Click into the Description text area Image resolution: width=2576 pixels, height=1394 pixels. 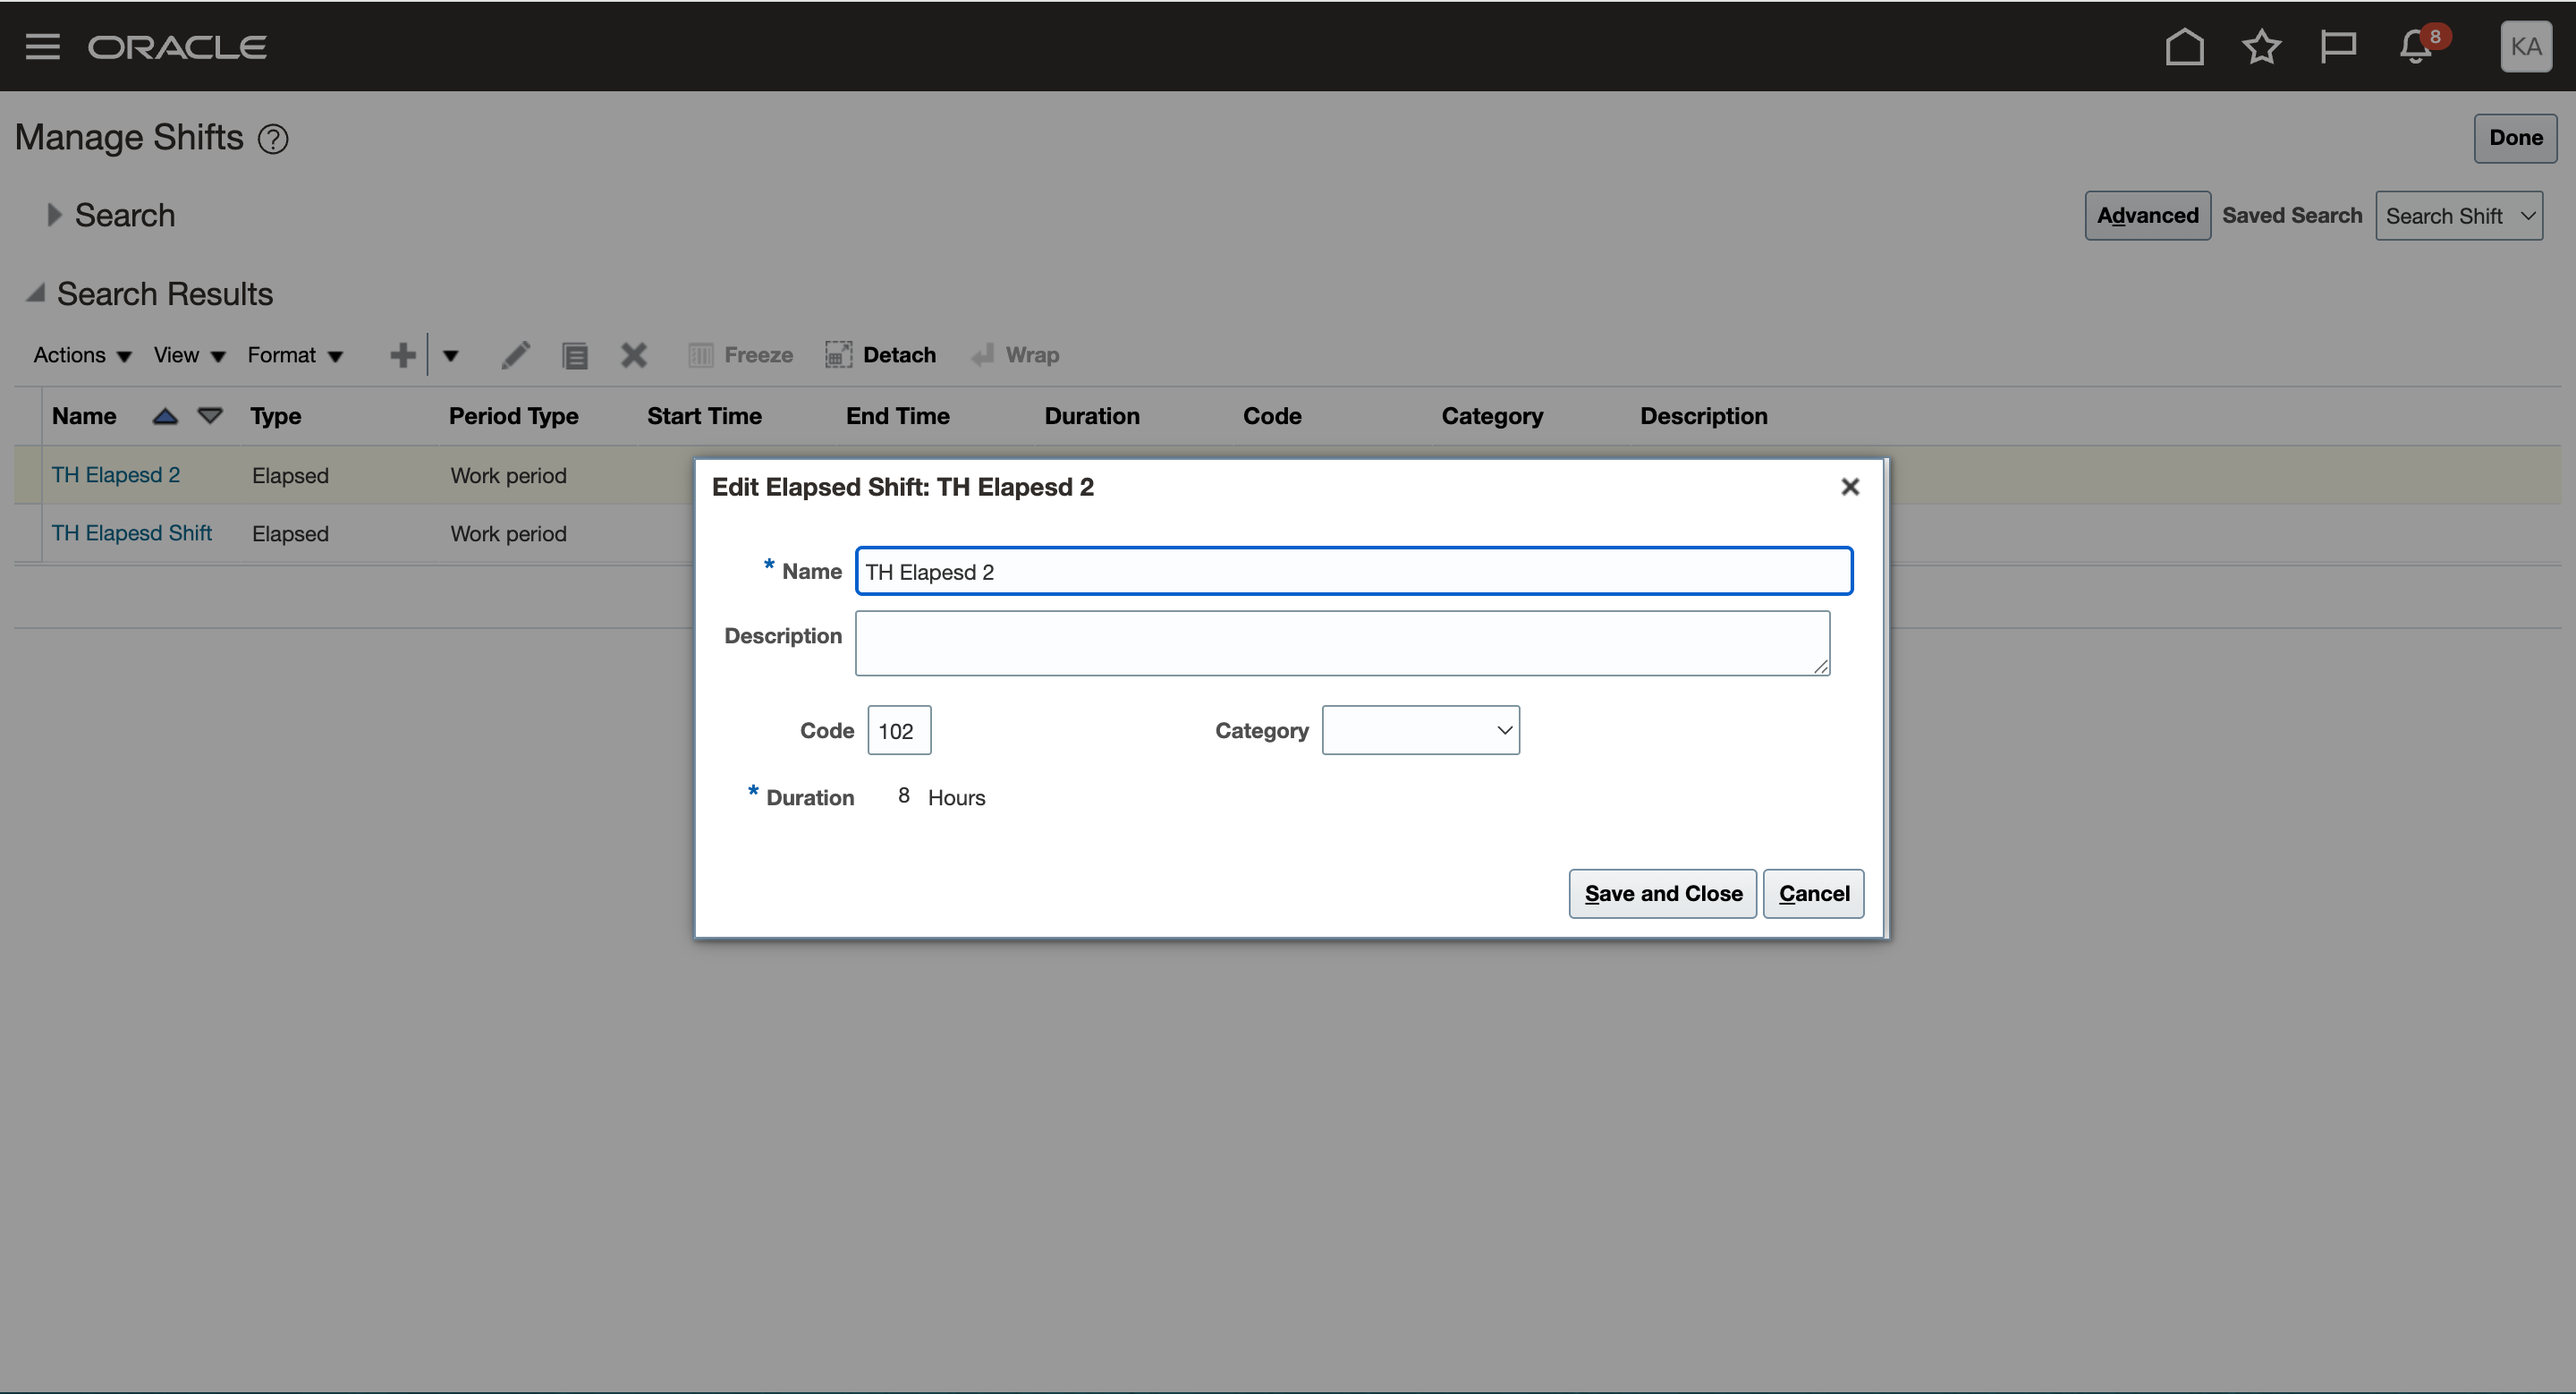1342,644
